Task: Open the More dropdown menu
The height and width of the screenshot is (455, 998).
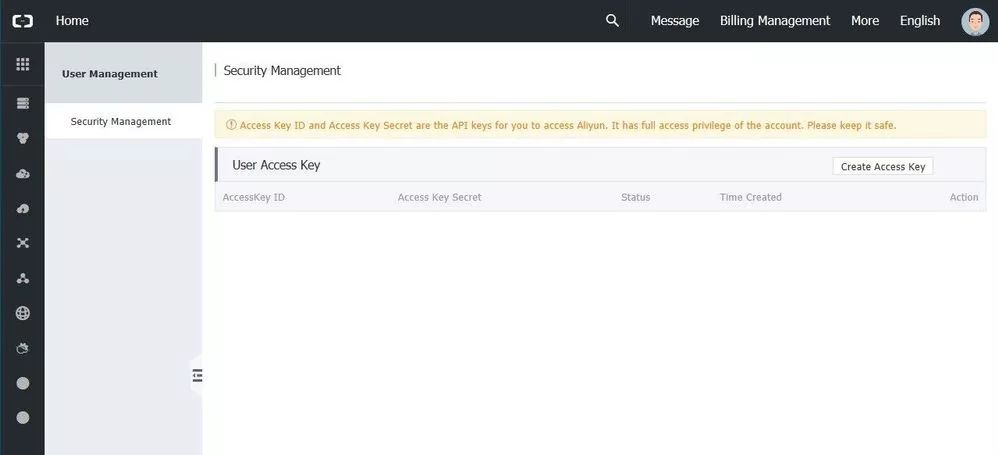Action: 865,21
